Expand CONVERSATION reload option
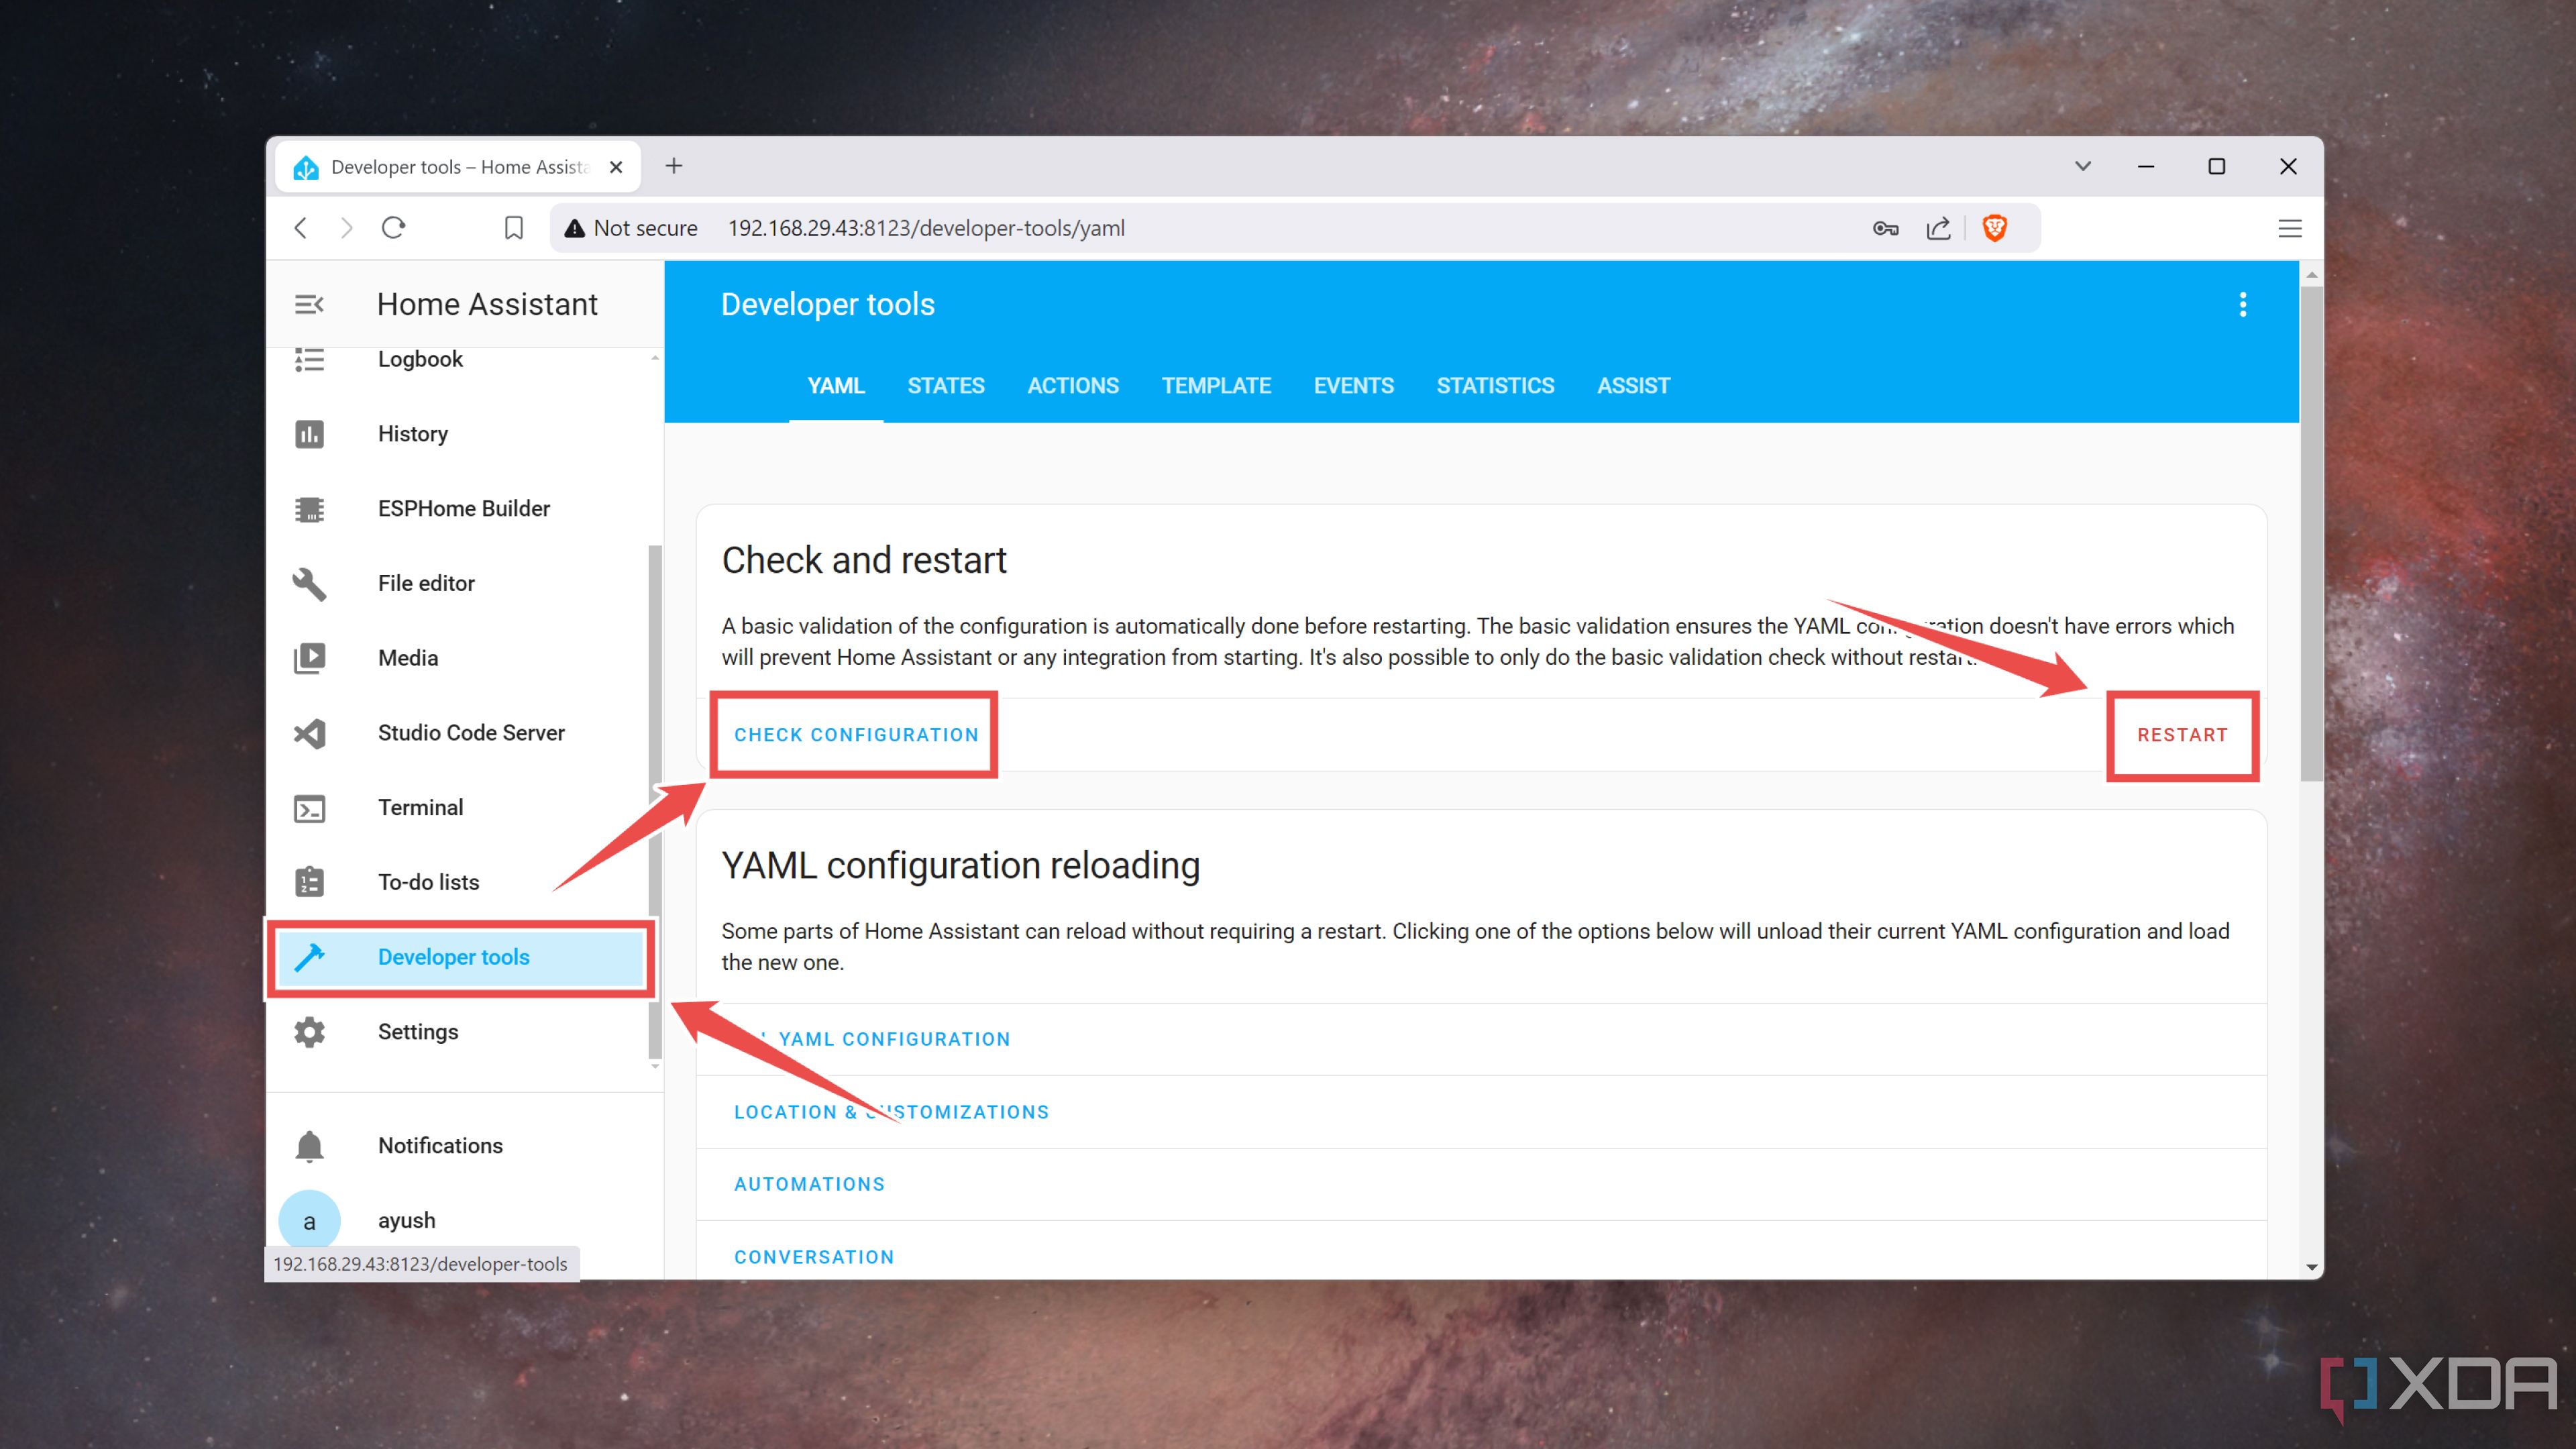Image resolution: width=2576 pixels, height=1449 pixels. [814, 1256]
